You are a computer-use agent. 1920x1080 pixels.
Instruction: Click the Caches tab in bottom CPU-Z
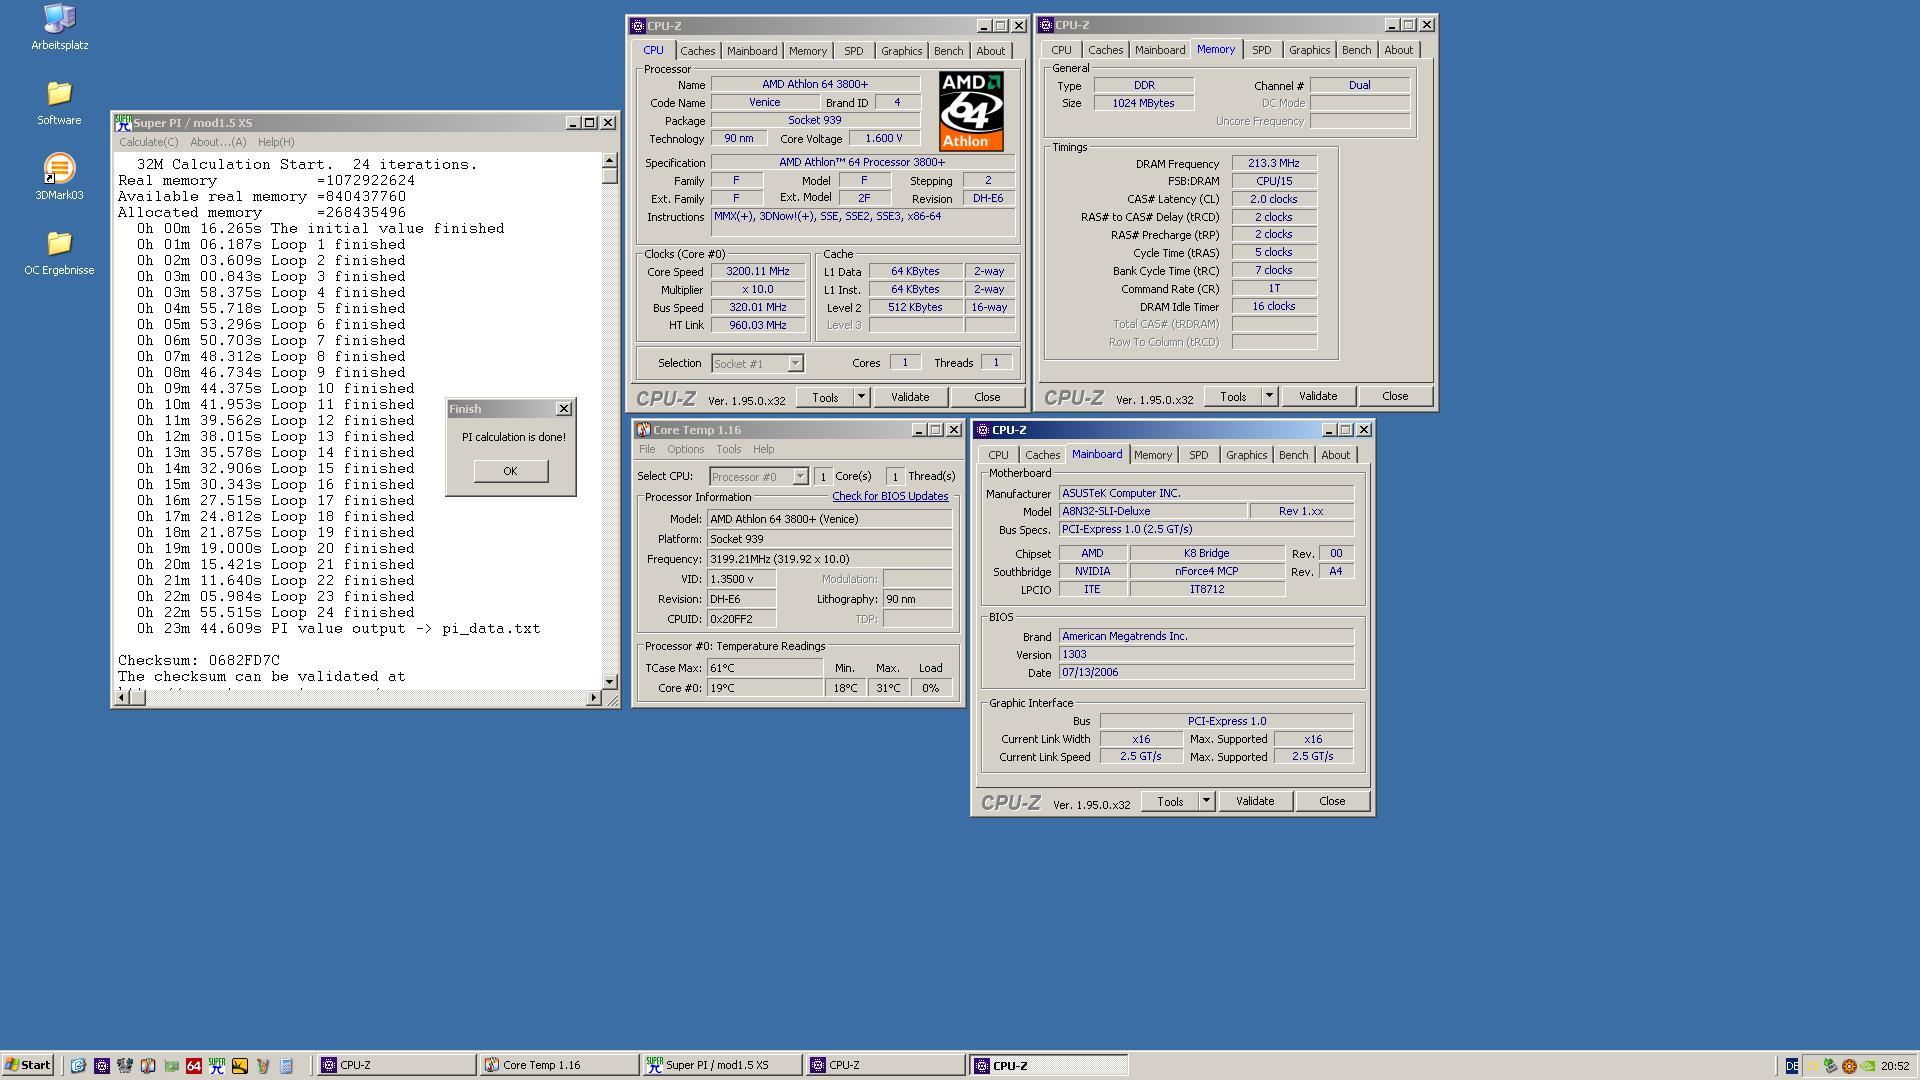[x=1043, y=454]
